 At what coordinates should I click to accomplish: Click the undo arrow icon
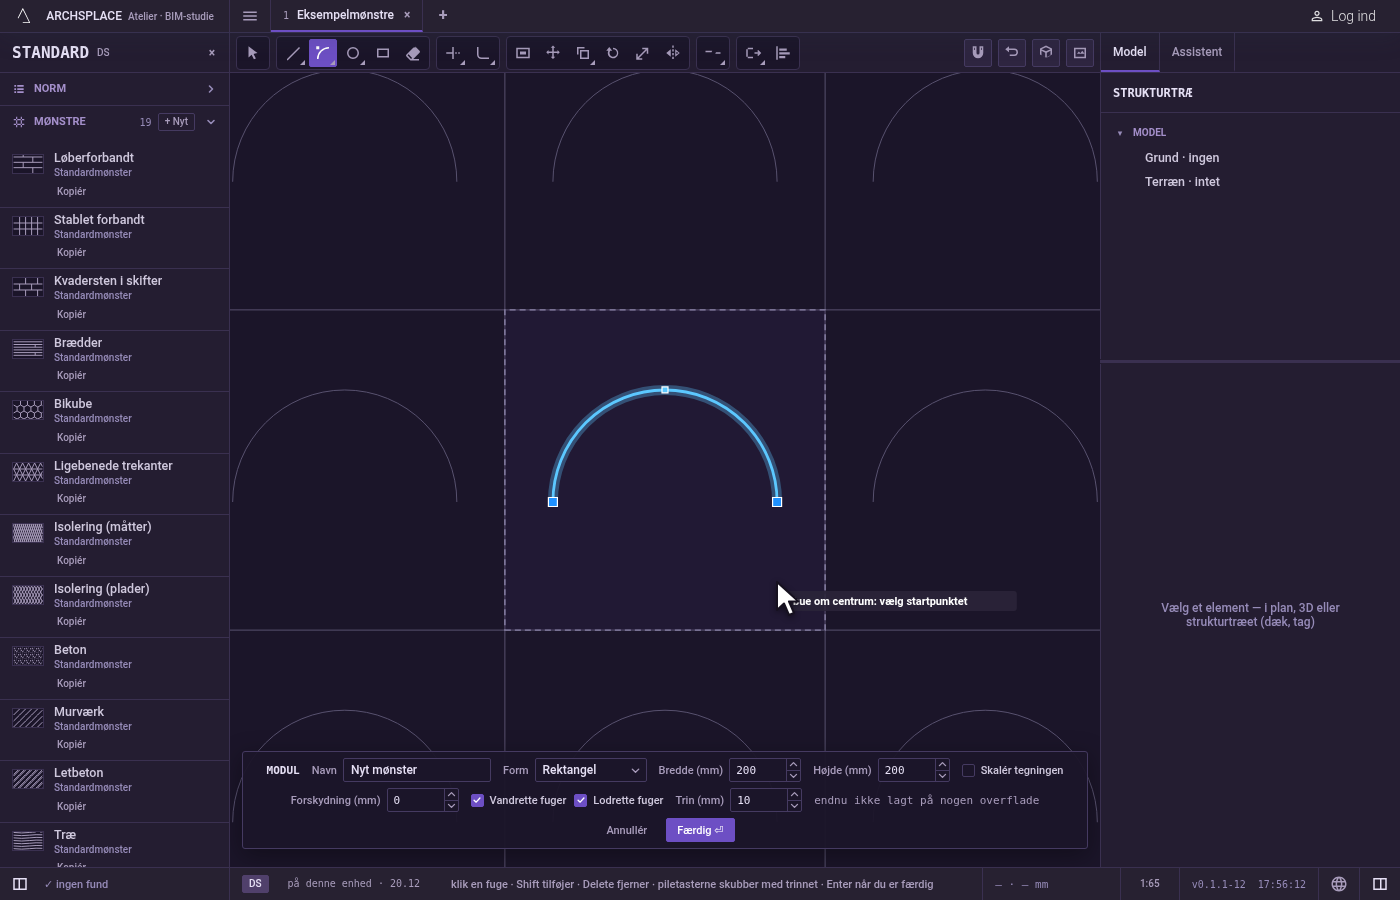click(x=1012, y=52)
